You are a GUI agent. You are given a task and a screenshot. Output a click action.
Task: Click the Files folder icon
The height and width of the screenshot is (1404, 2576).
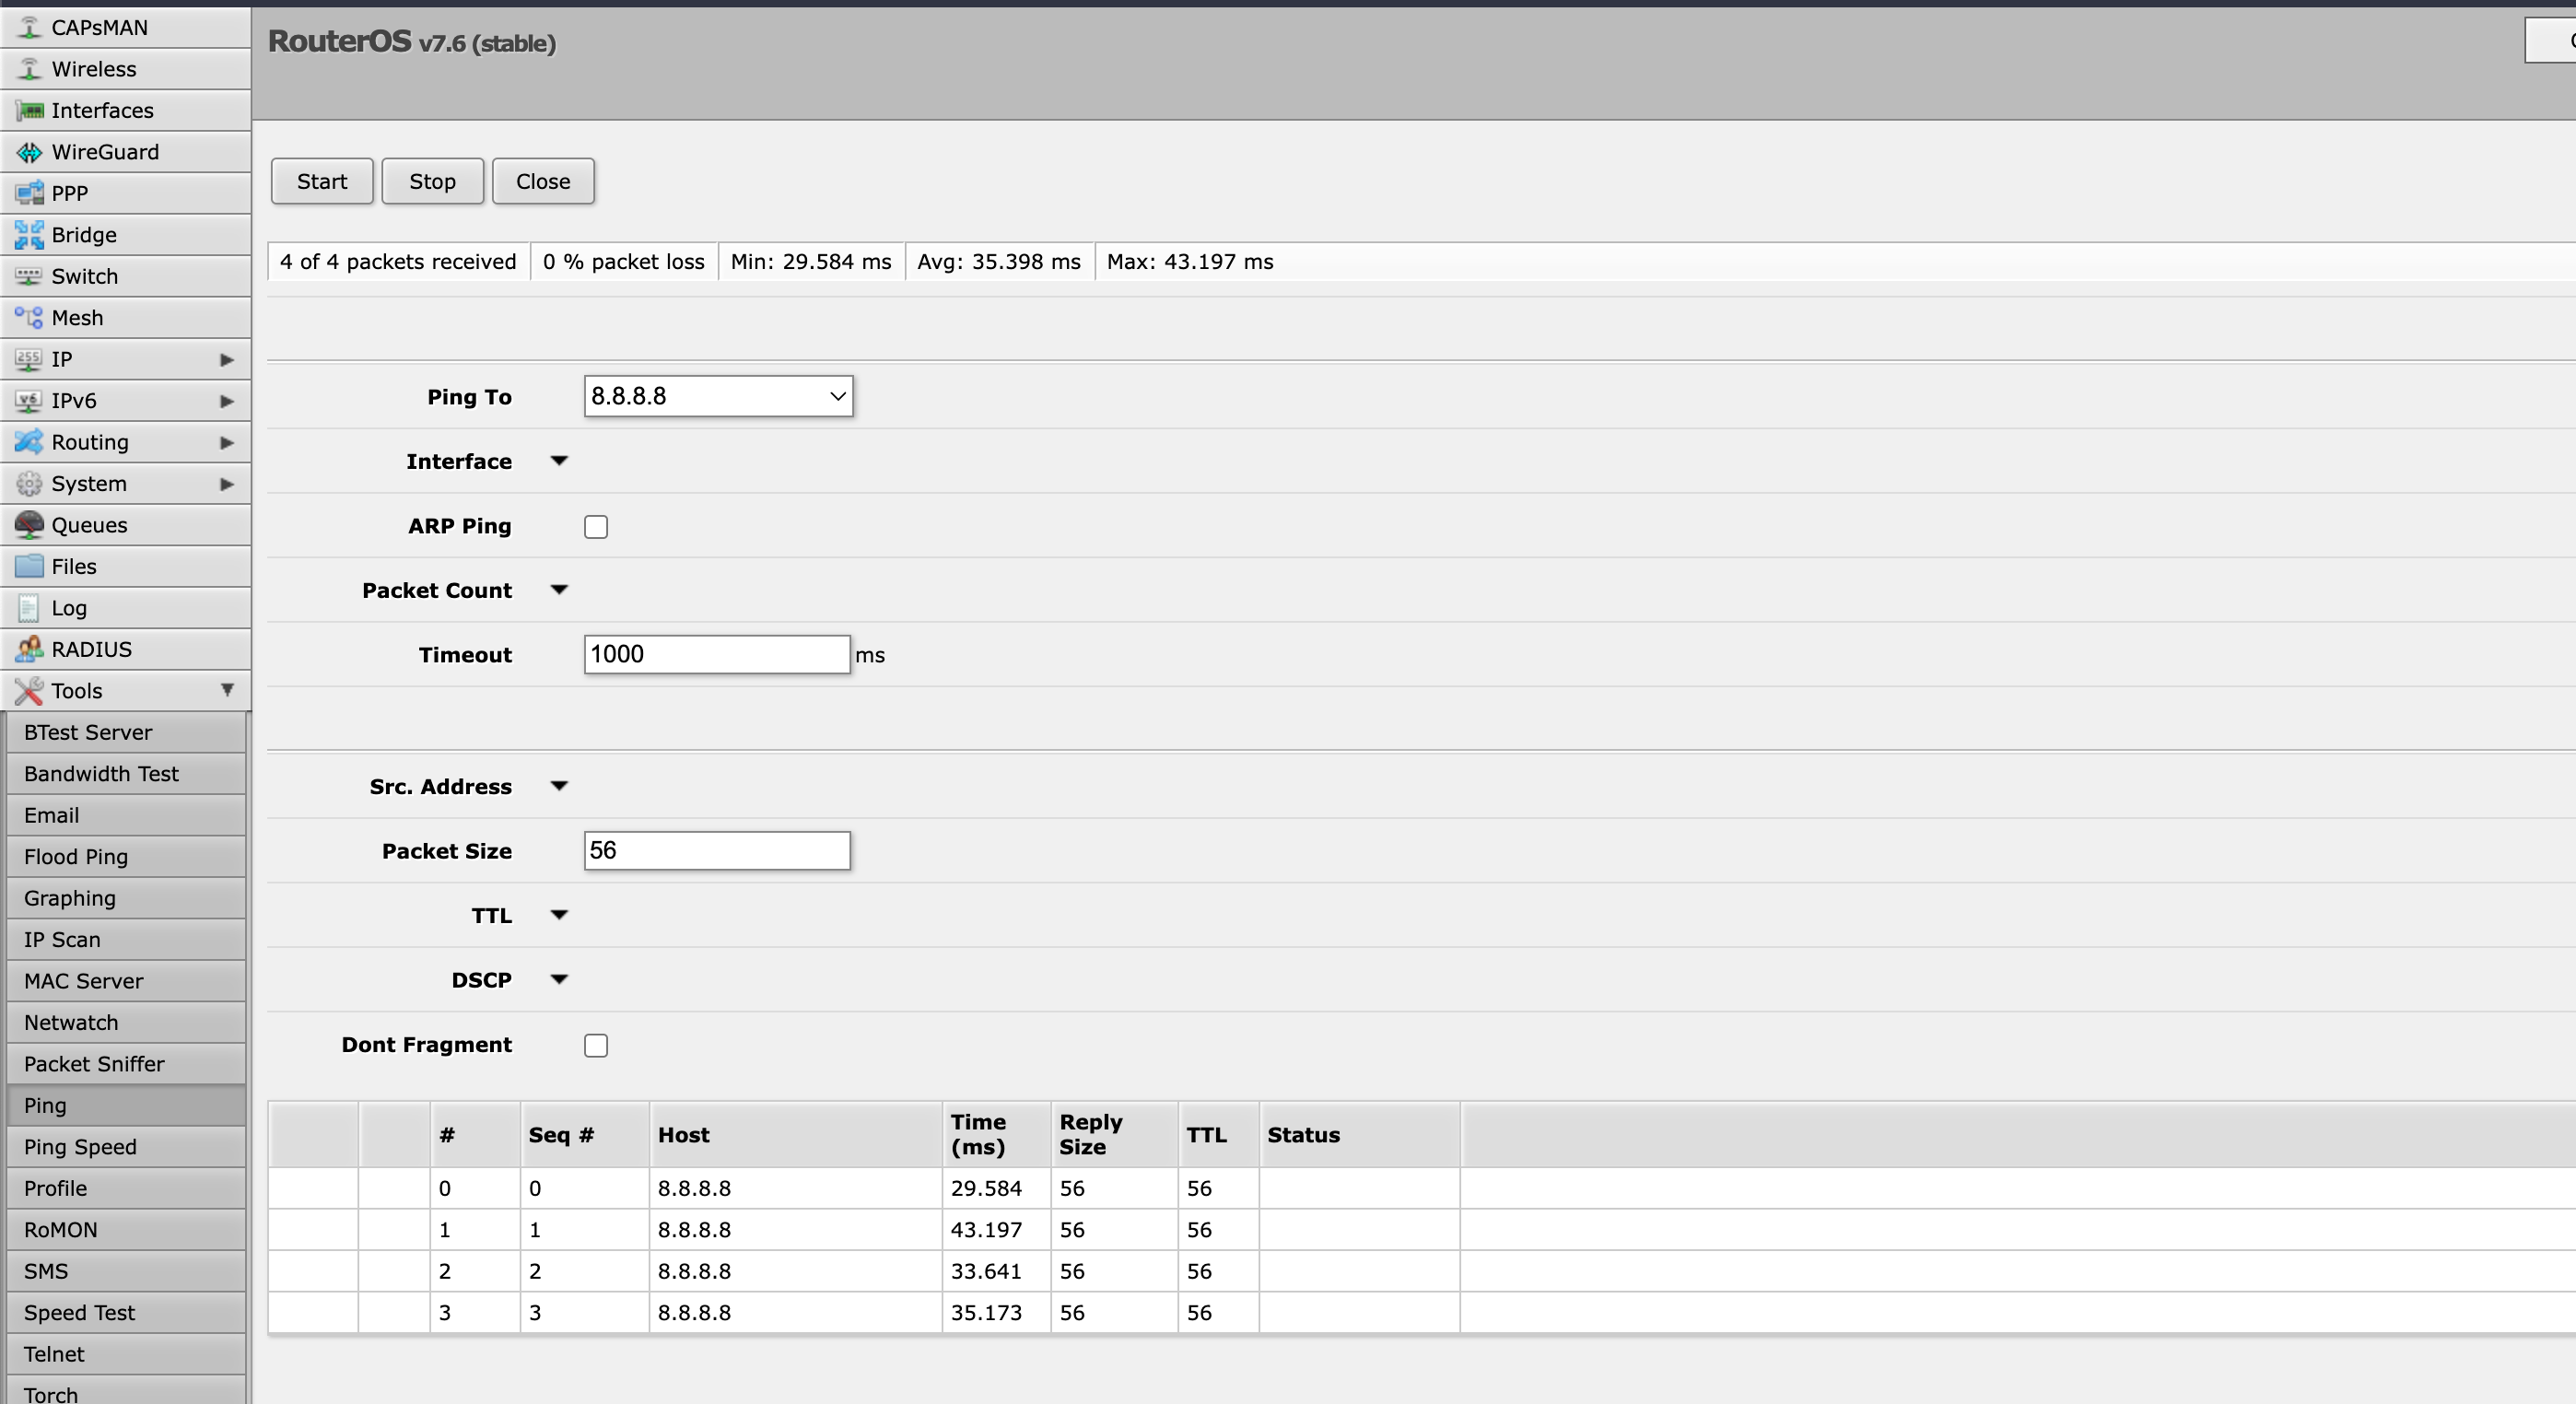point(29,567)
